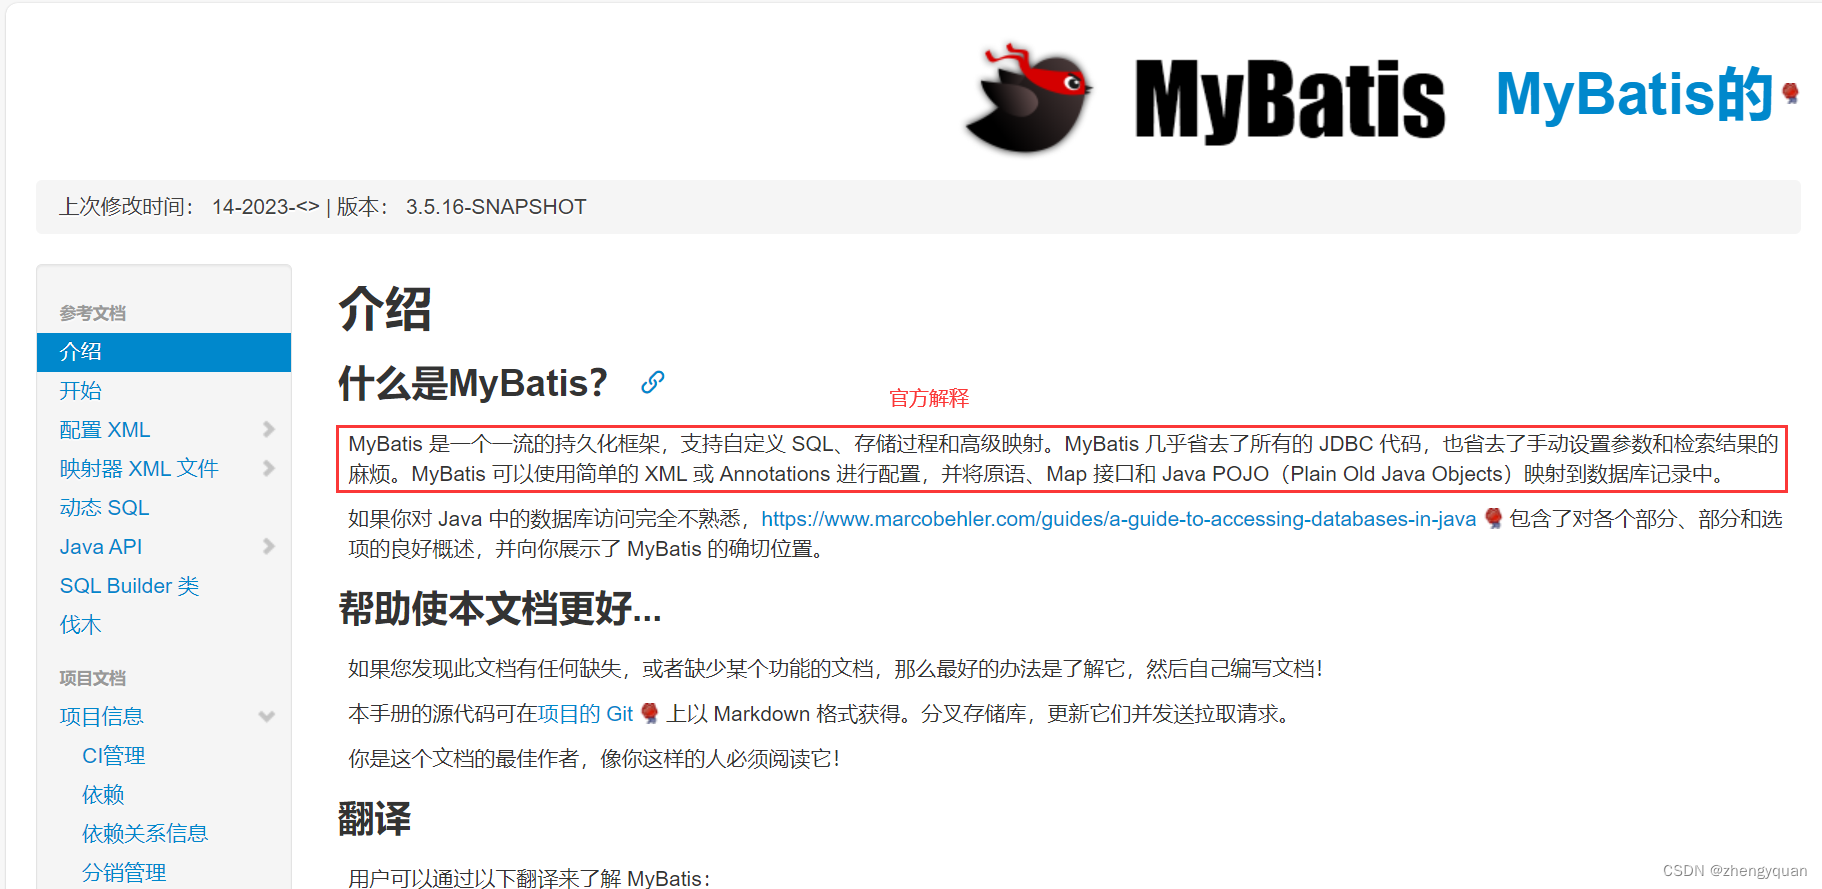The image size is (1822, 889).
Task: Click the 介绍 page heading
Action: point(385,308)
